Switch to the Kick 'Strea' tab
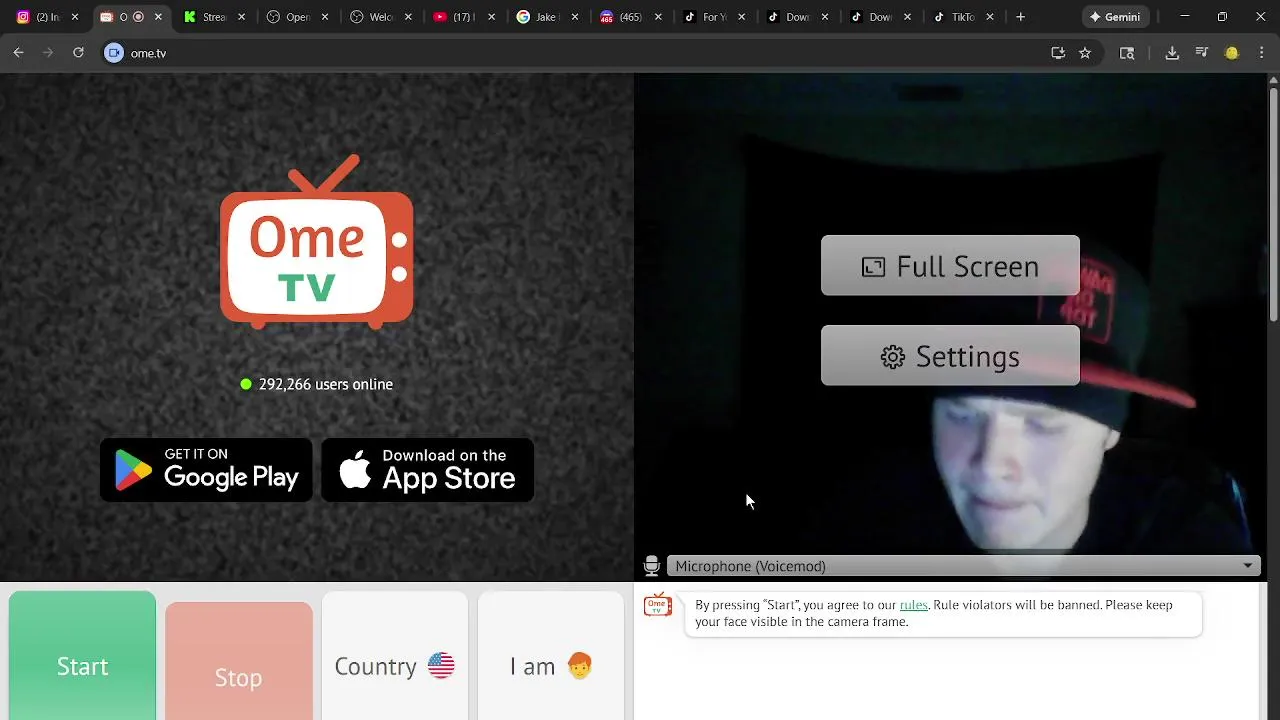Image resolution: width=1280 pixels, height=720 pixels. coord(214,17)
